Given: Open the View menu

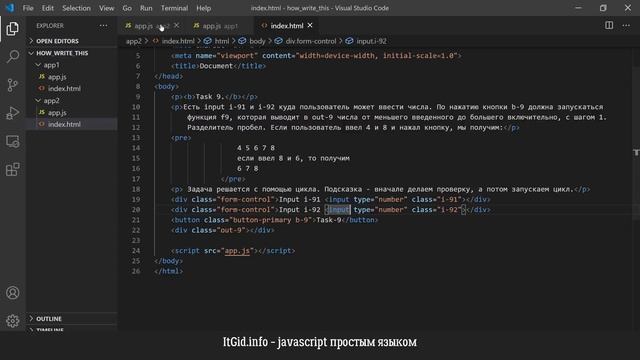Looking at the screenshot, I should click(x=107, y=8).
